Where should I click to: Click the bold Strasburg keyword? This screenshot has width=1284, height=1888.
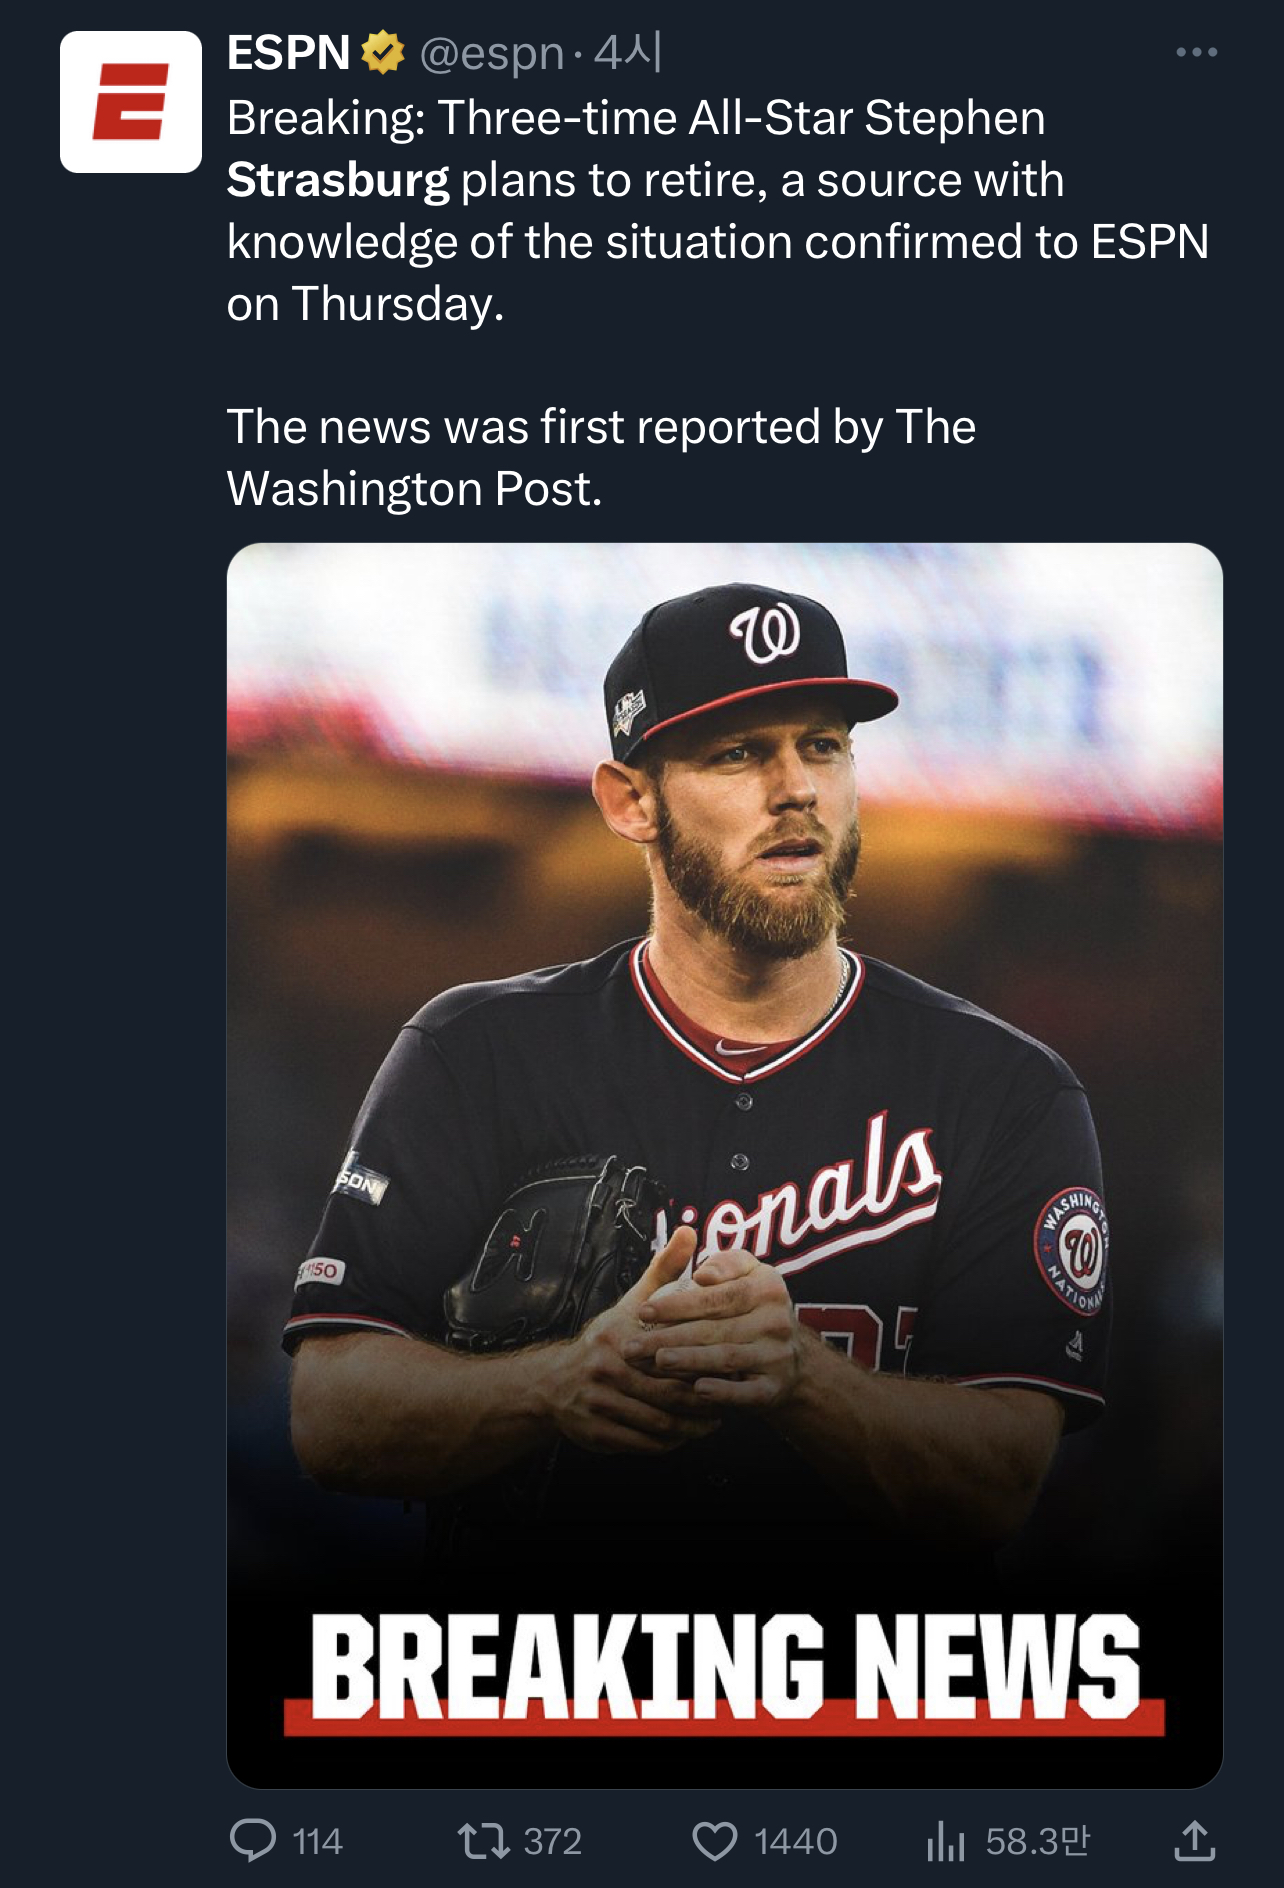tap(338, 181)
